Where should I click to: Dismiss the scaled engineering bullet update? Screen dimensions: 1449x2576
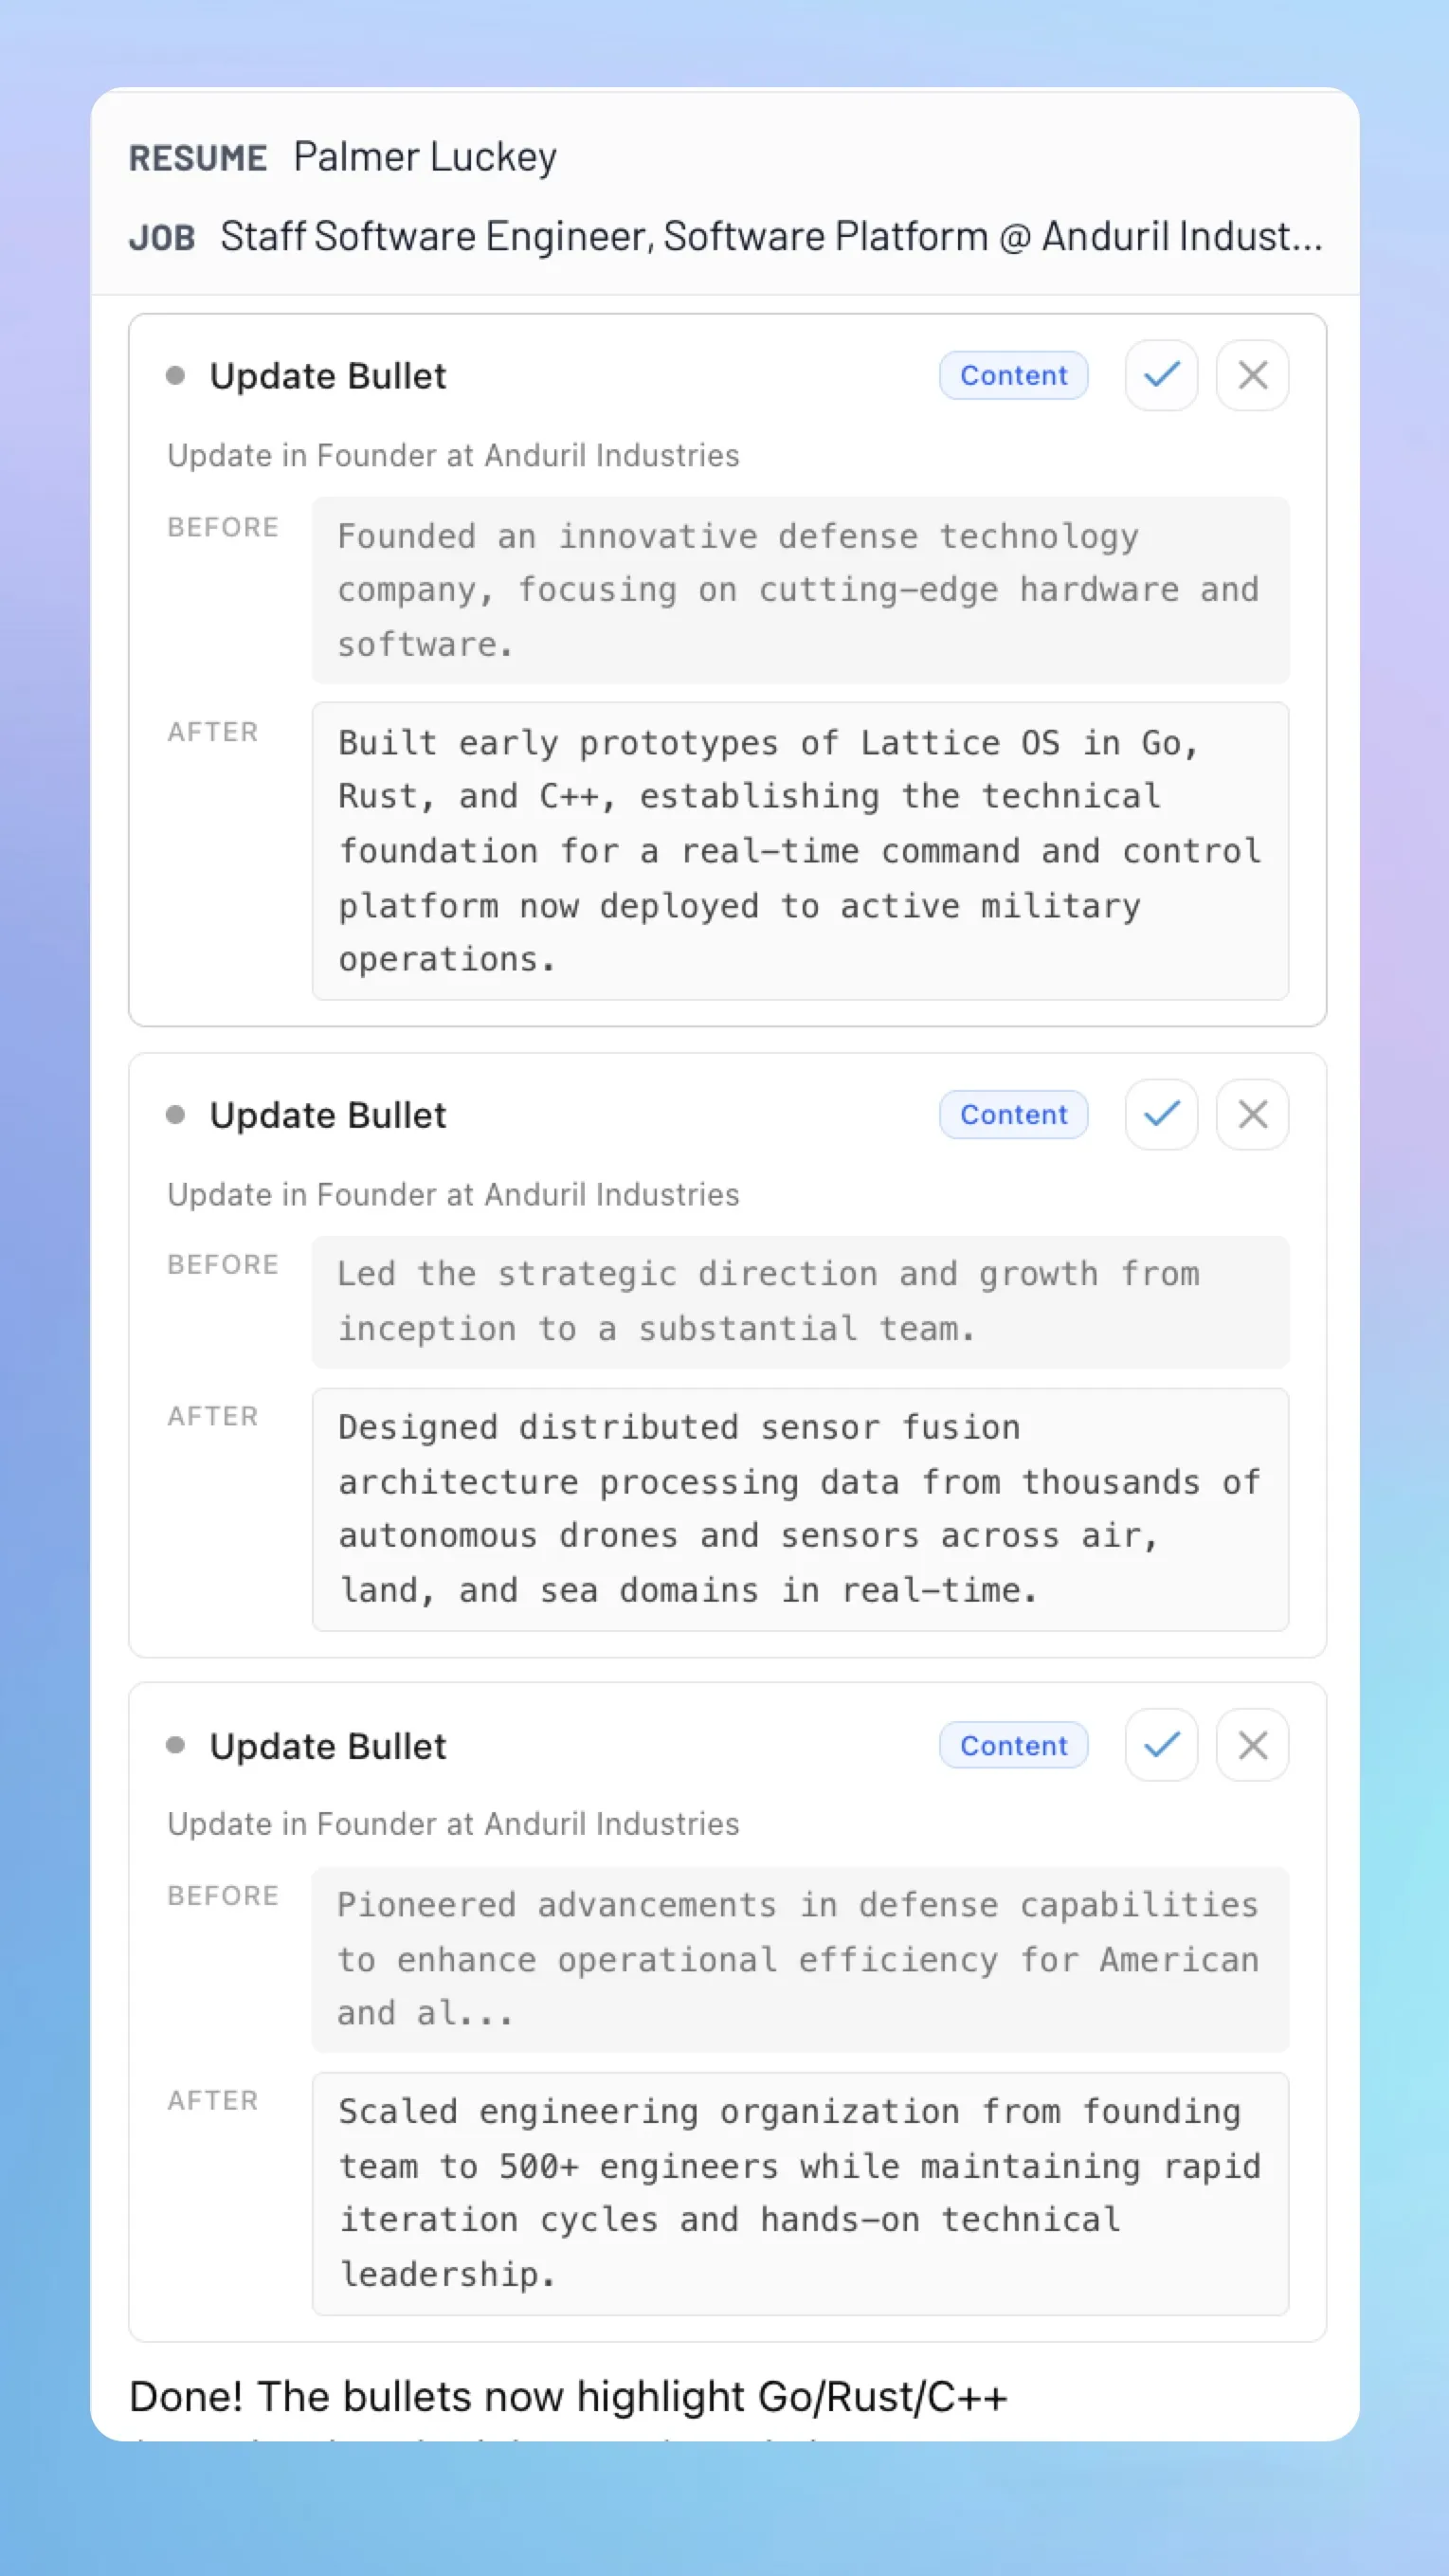1252,1745
